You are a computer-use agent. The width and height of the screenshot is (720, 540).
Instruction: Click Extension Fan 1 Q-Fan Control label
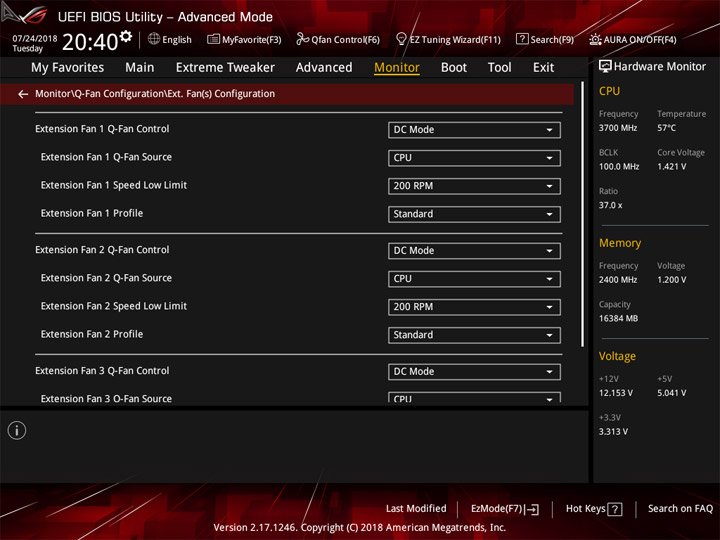(102, 129)
